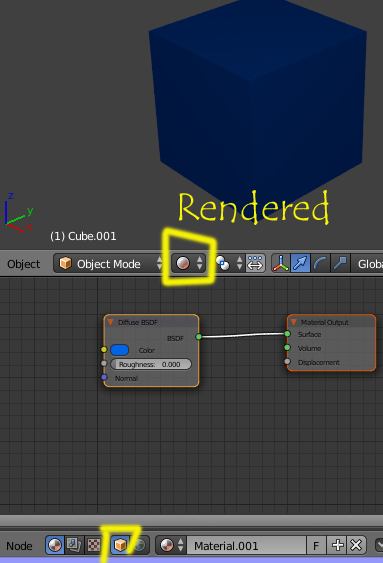Click the Surface input socket
Image resolution: width=383 pixels, height=563 pixels.
pos(287,334)
